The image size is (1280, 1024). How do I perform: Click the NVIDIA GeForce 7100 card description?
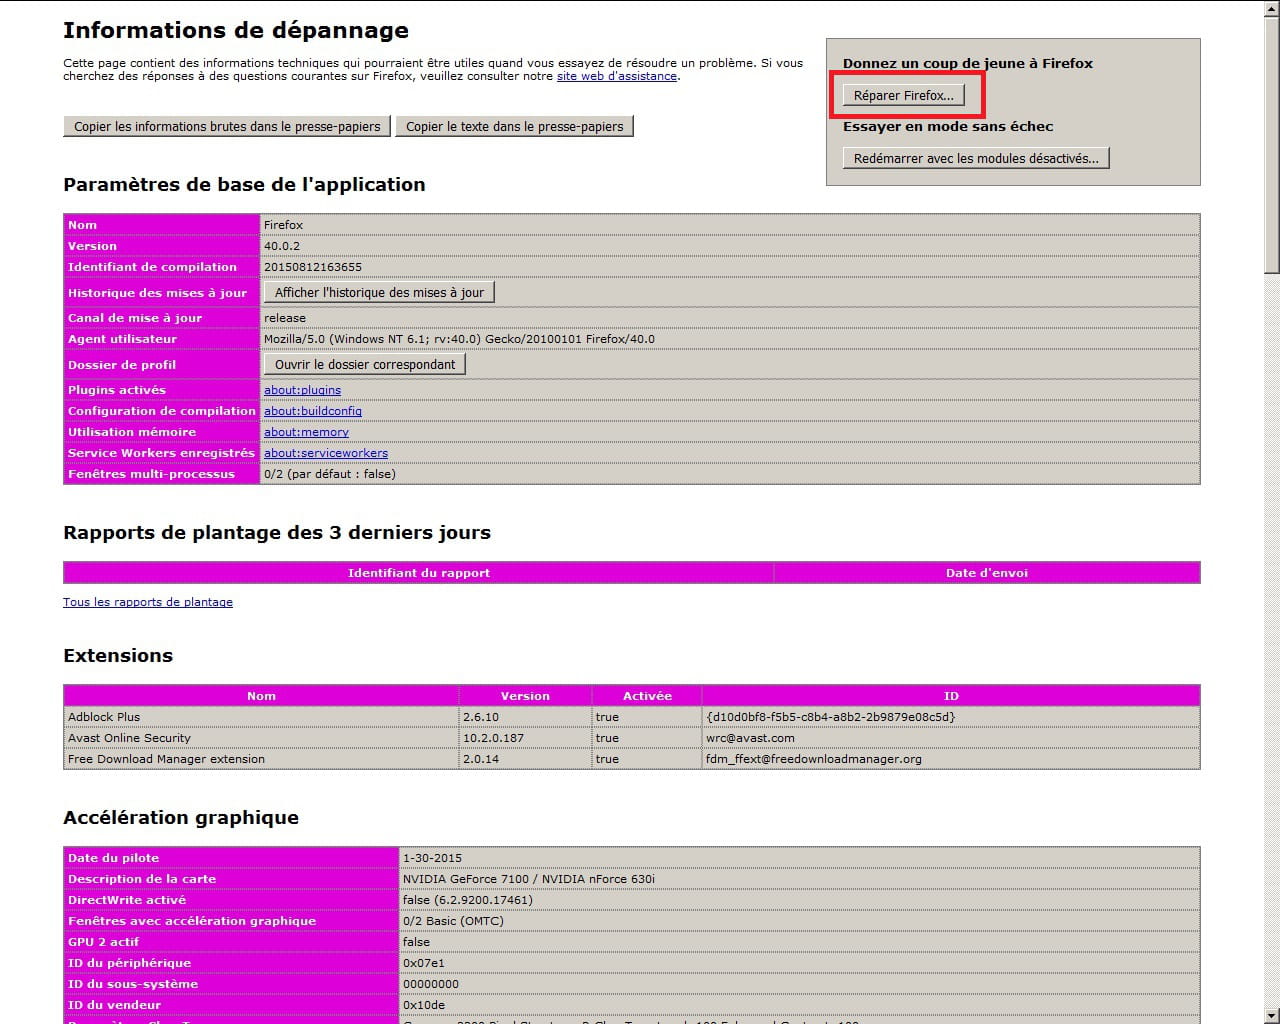529,879
